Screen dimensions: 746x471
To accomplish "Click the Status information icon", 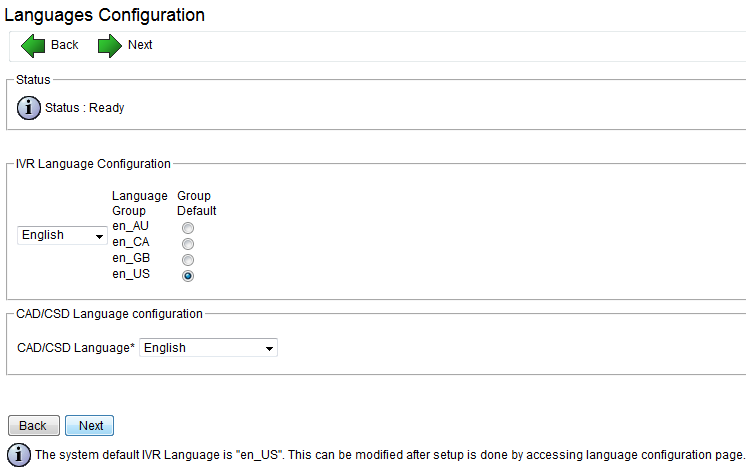I will 29,107.
